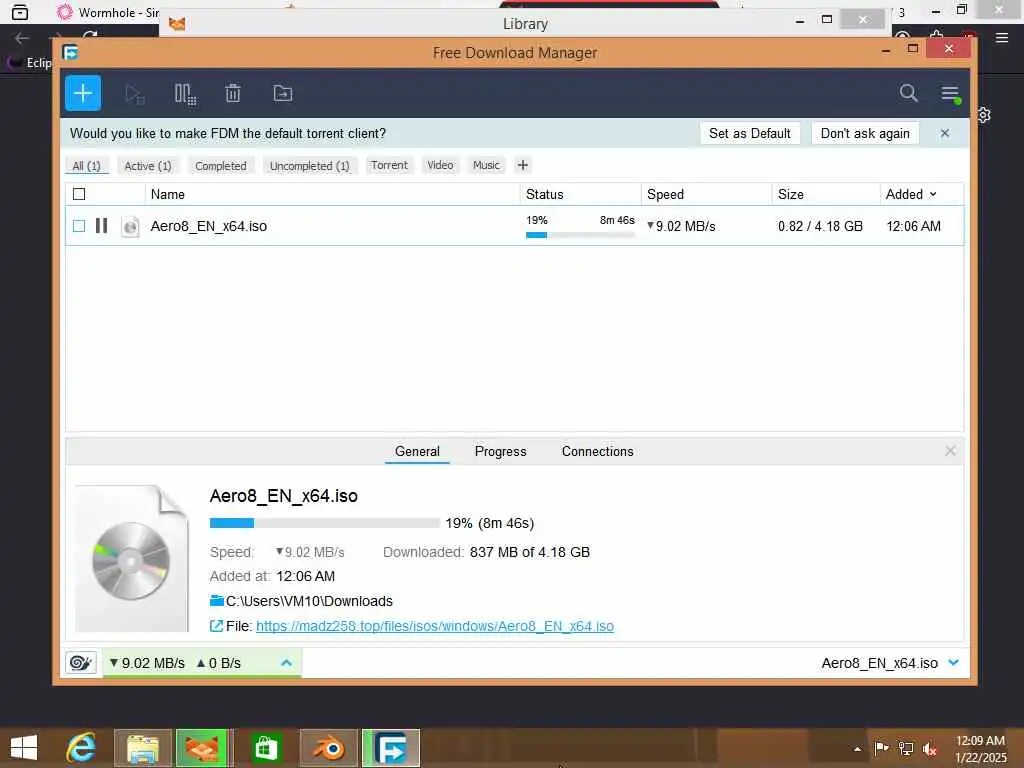The width and height of the screenshot is (1024, 768).
Task: Filter downloads by Torrent
Action: pos(389,165)
